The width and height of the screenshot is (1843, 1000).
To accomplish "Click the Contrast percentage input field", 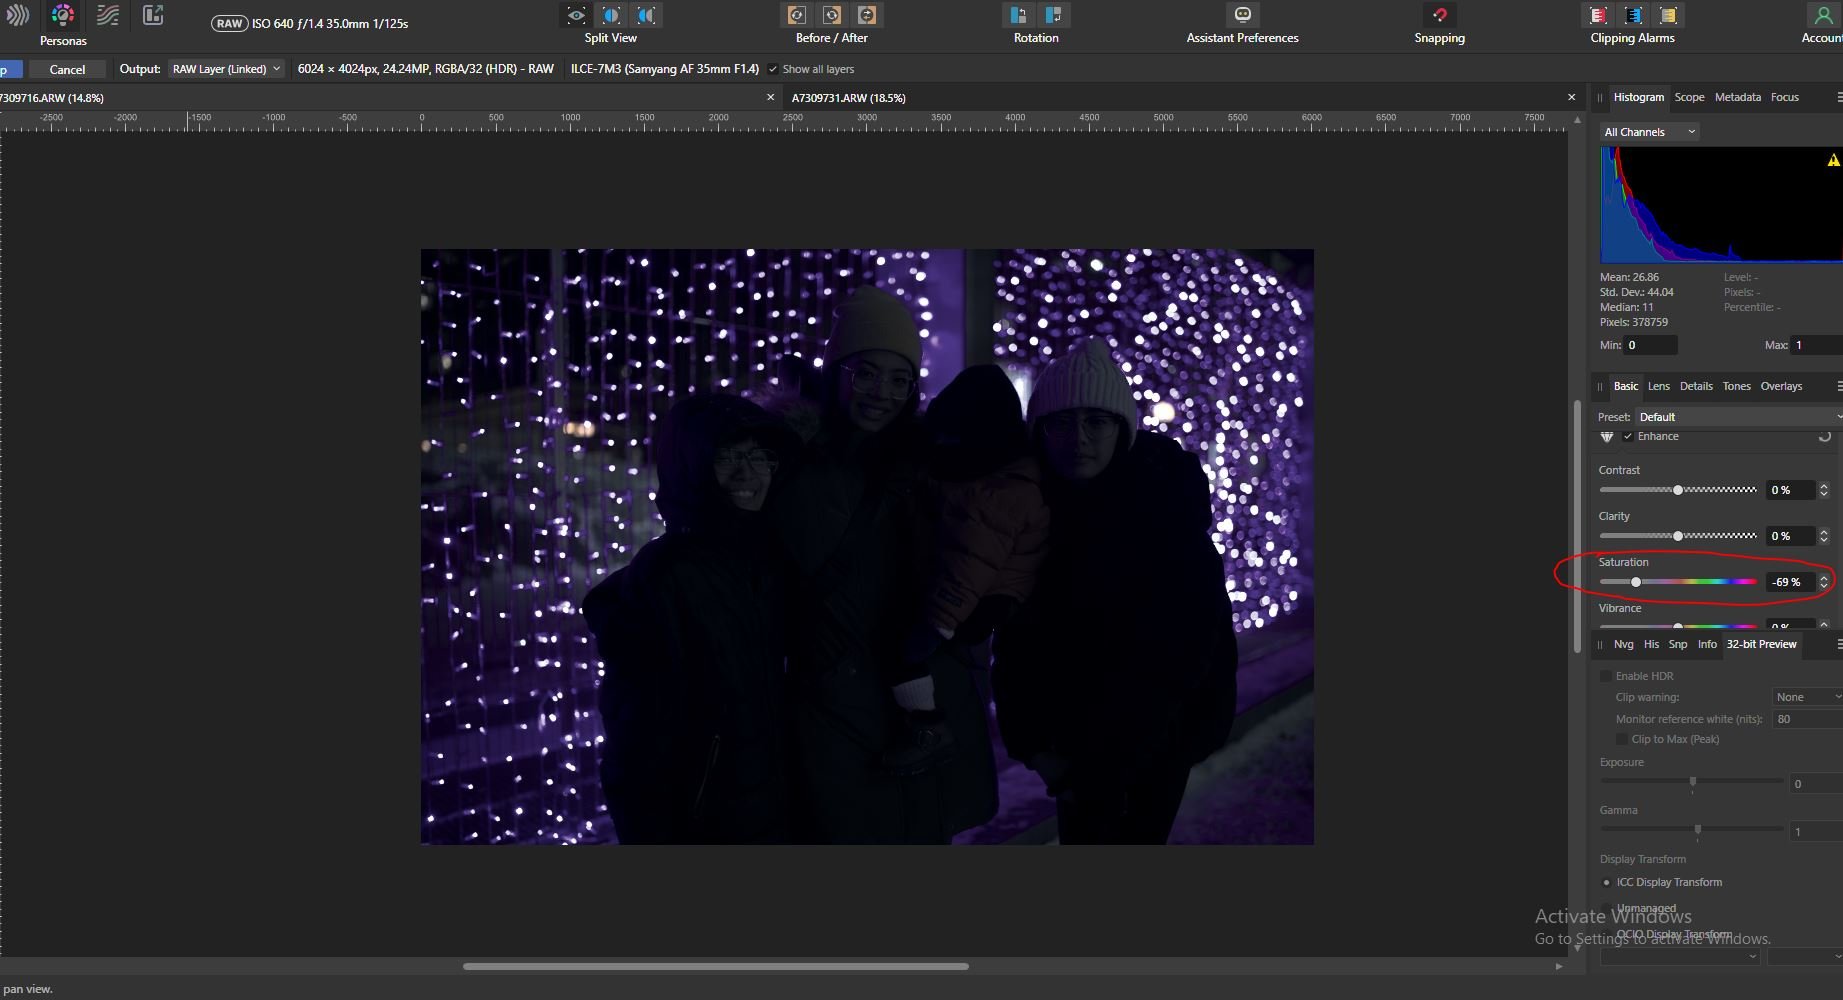I will coord(1789,490).
